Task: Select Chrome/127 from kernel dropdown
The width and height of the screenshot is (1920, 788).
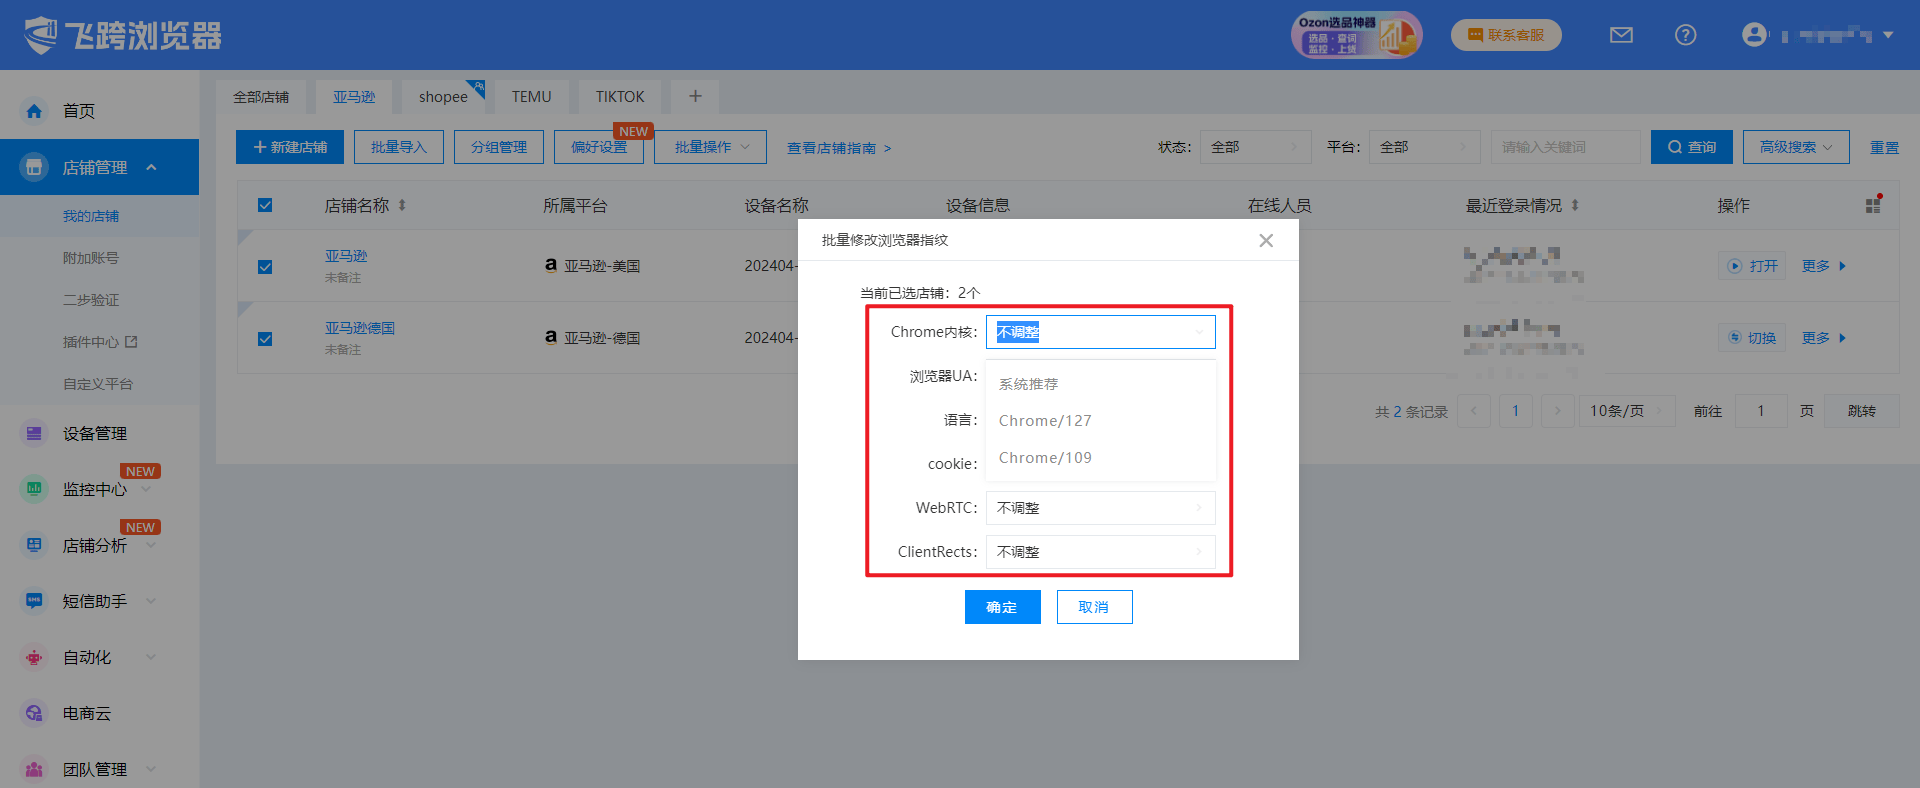Action: click(1045, 421)
